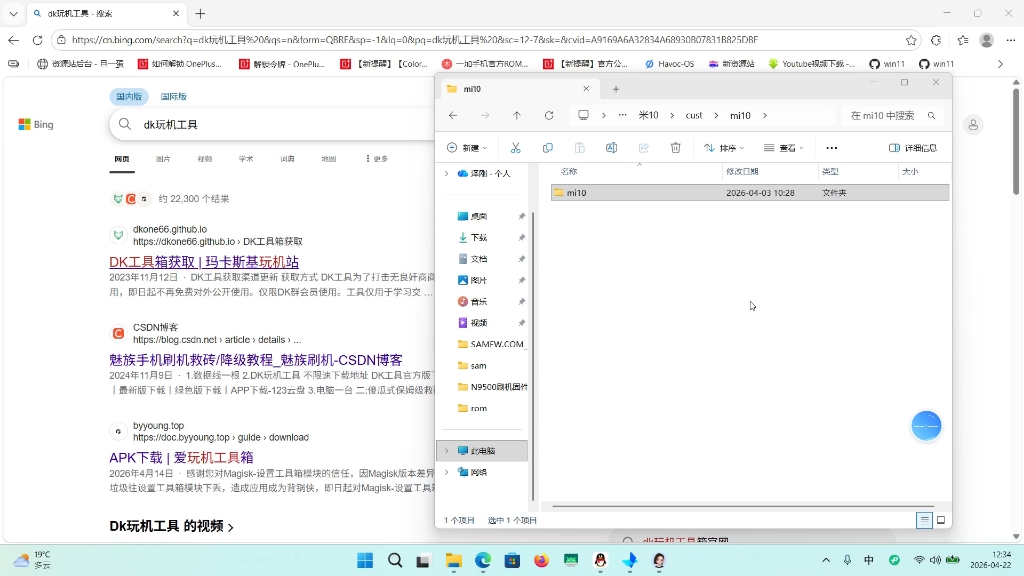Open DK工具箱获取 玛卡斯基玩机站 result link

204,262
